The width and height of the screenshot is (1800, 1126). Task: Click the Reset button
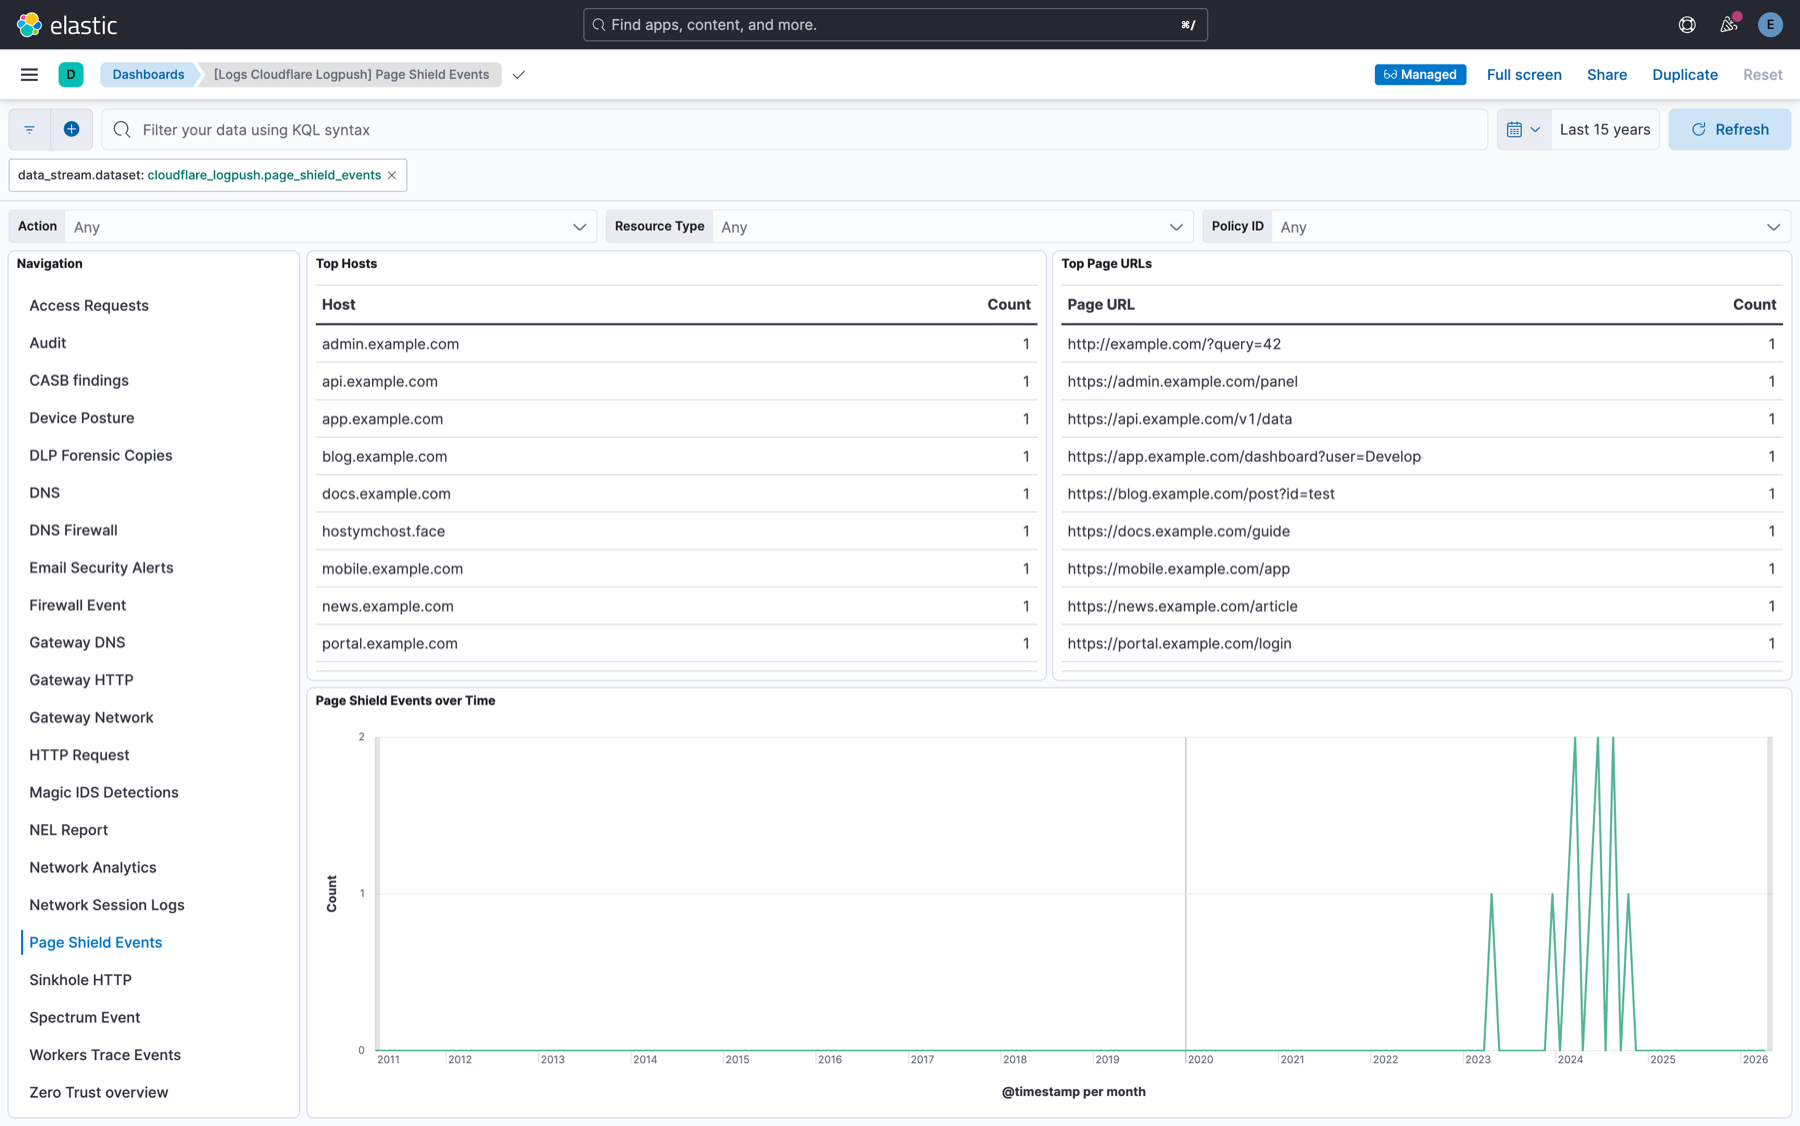(x=1762, y=75)
